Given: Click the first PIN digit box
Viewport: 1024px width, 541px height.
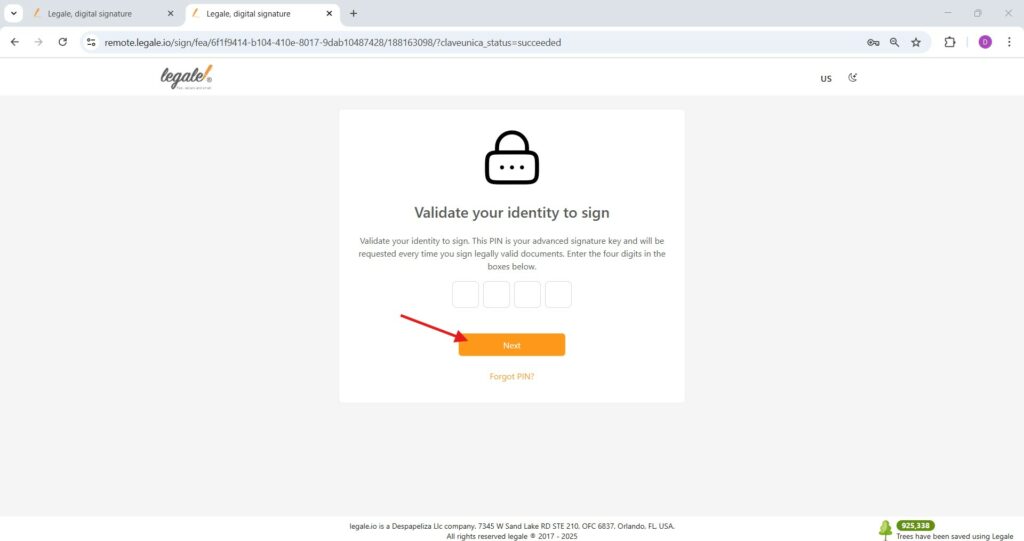Looking at the screenshot, I should (x=465, y=295).
